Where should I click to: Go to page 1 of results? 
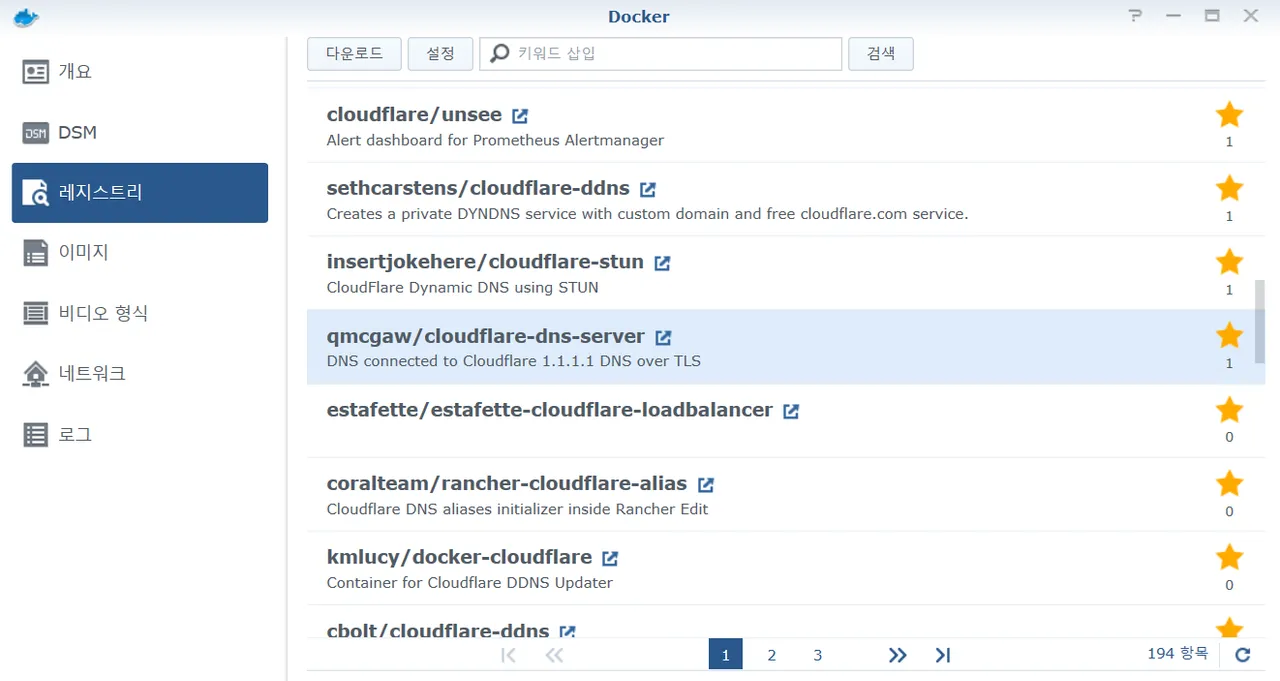(726, 655)
